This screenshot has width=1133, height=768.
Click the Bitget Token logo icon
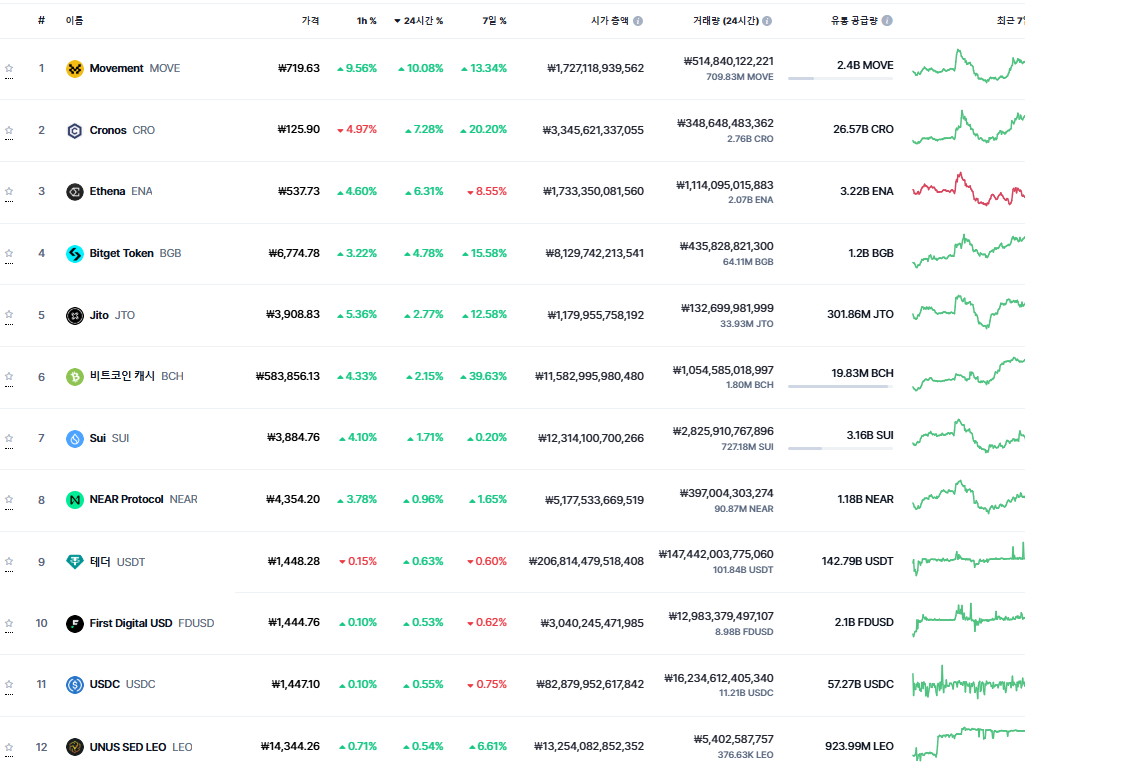point(74,254)
